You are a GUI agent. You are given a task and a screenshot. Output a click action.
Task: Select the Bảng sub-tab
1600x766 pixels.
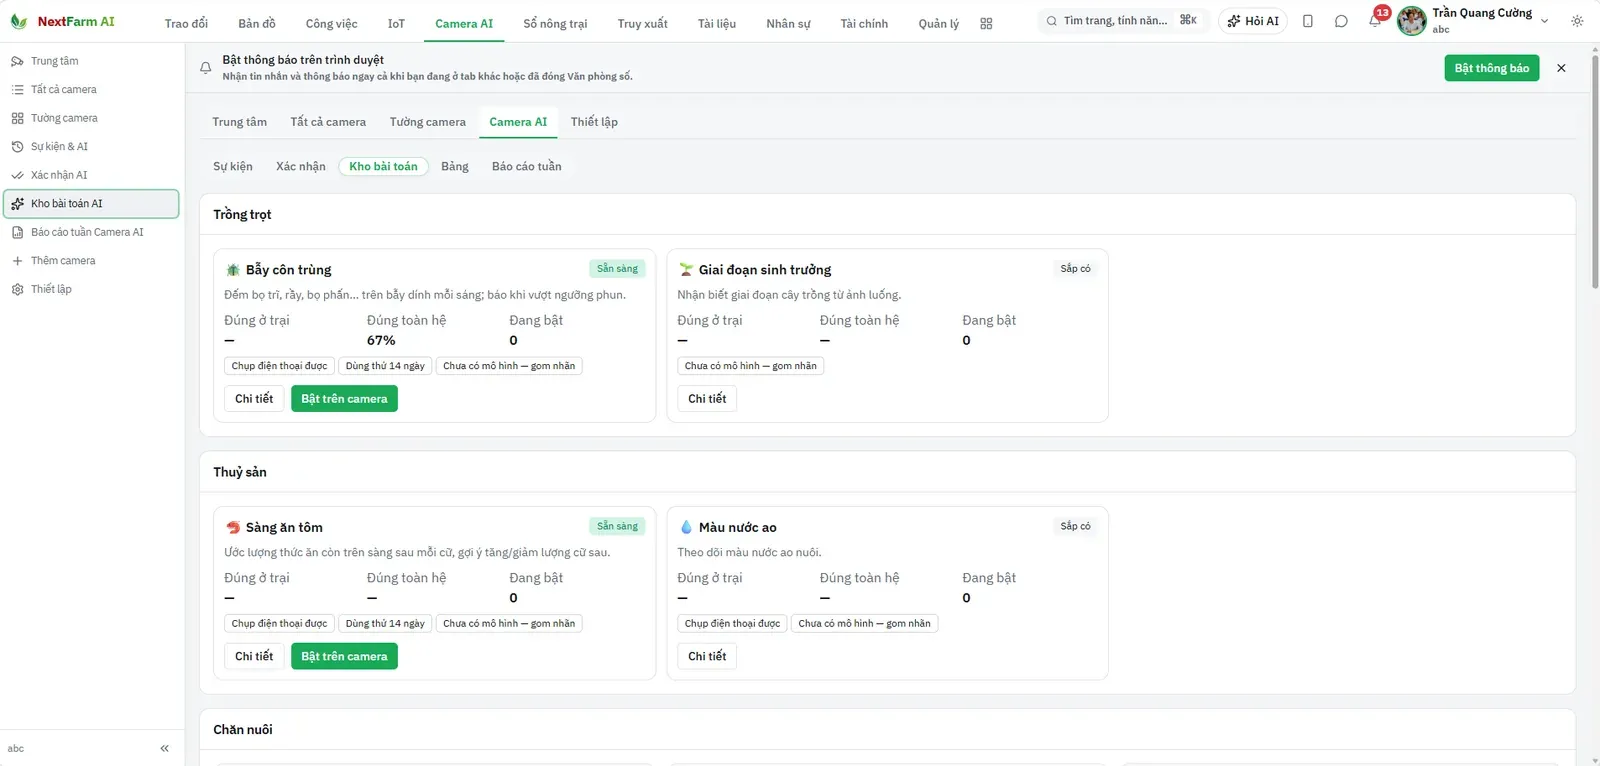[x=455, y=167]
